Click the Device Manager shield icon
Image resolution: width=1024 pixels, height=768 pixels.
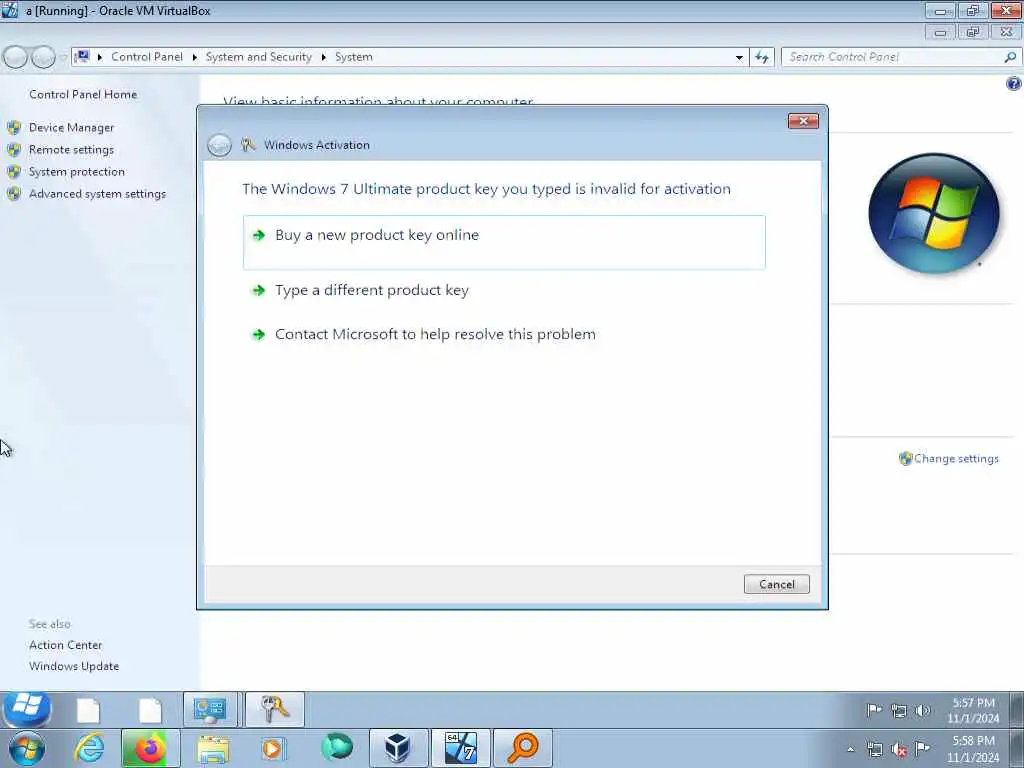14,127
